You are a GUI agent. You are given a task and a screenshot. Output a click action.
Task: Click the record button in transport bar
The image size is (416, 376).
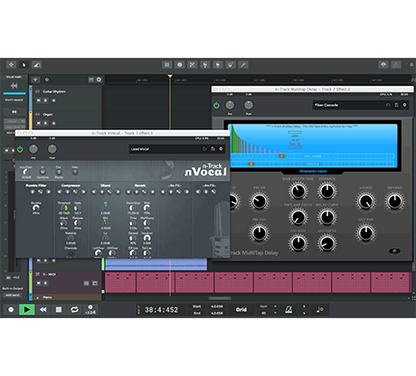coord(11,310)
